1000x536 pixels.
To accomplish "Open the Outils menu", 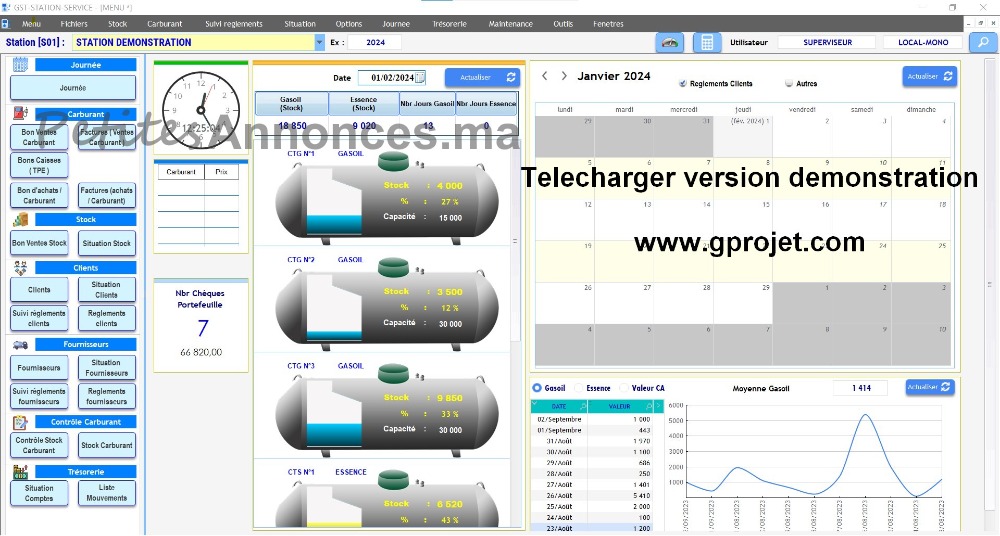I will coord(563,24).
